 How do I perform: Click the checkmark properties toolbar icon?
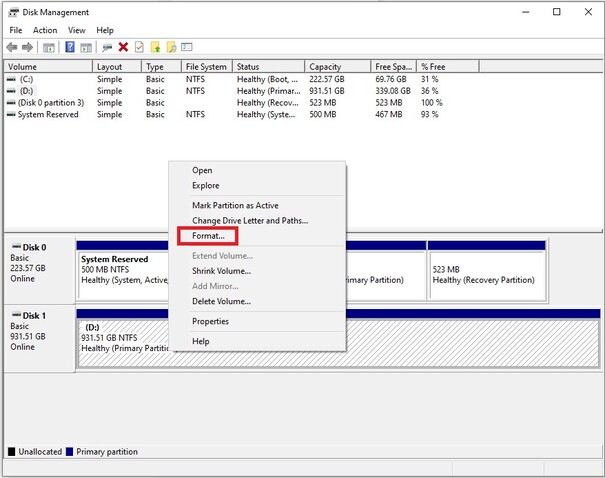pyautogui.click(x=139, y=47)
